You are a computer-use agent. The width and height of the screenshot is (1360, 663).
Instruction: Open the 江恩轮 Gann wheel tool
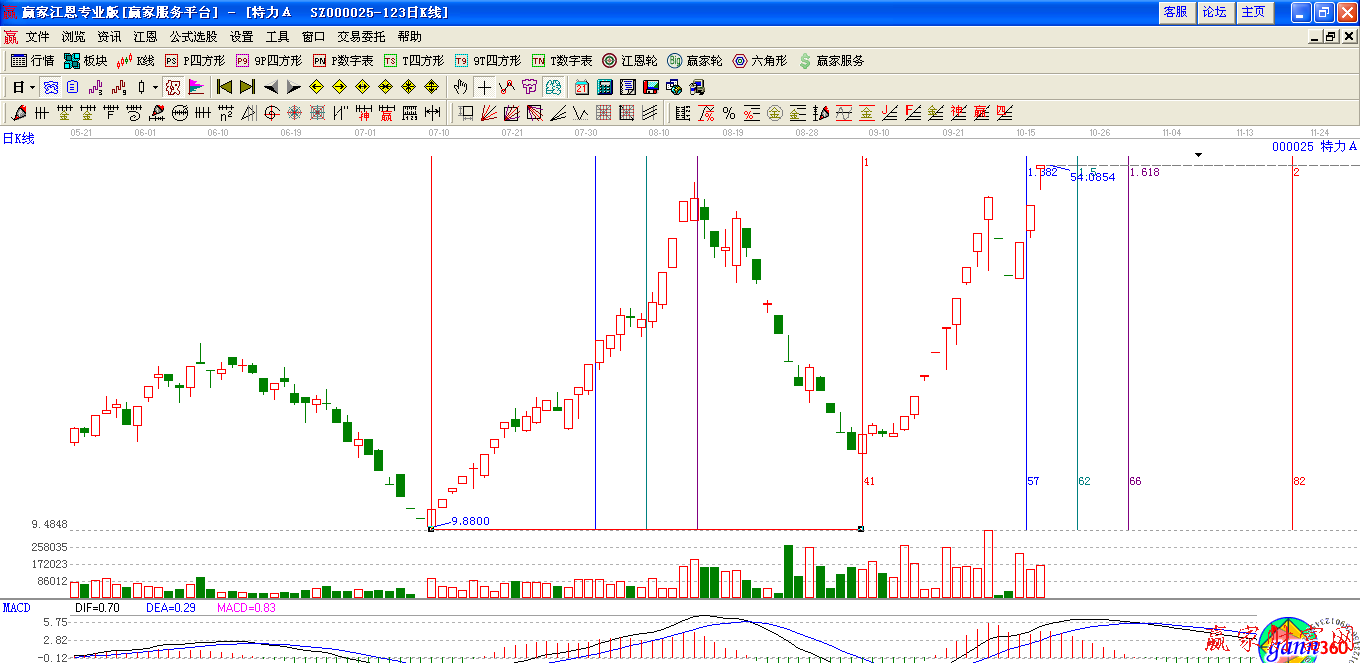[630, 61]
